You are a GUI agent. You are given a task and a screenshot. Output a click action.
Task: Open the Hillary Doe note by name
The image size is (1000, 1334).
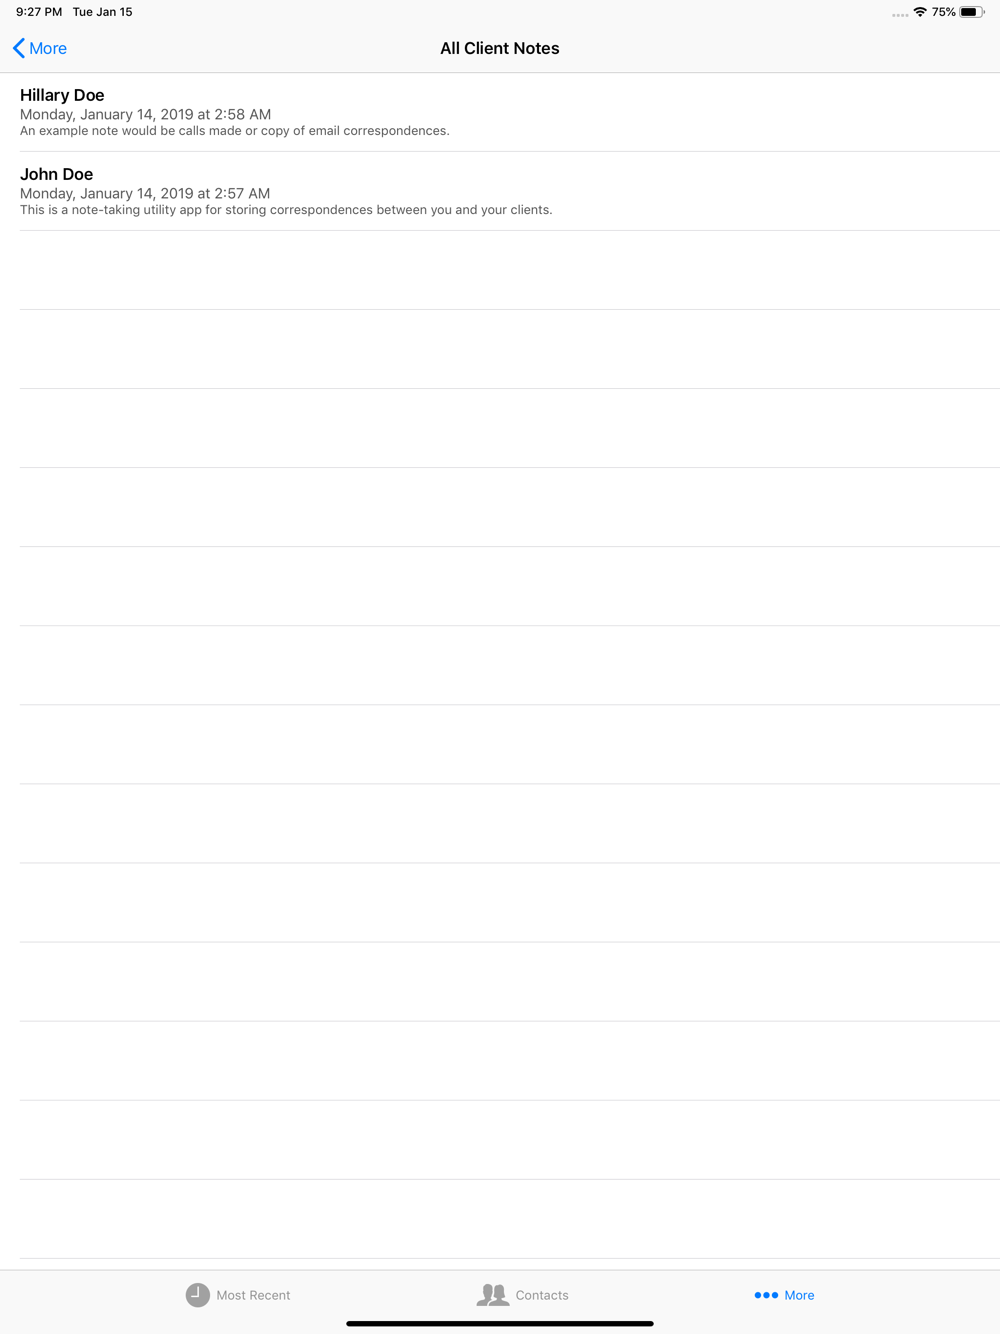click(x=62, y=95)
